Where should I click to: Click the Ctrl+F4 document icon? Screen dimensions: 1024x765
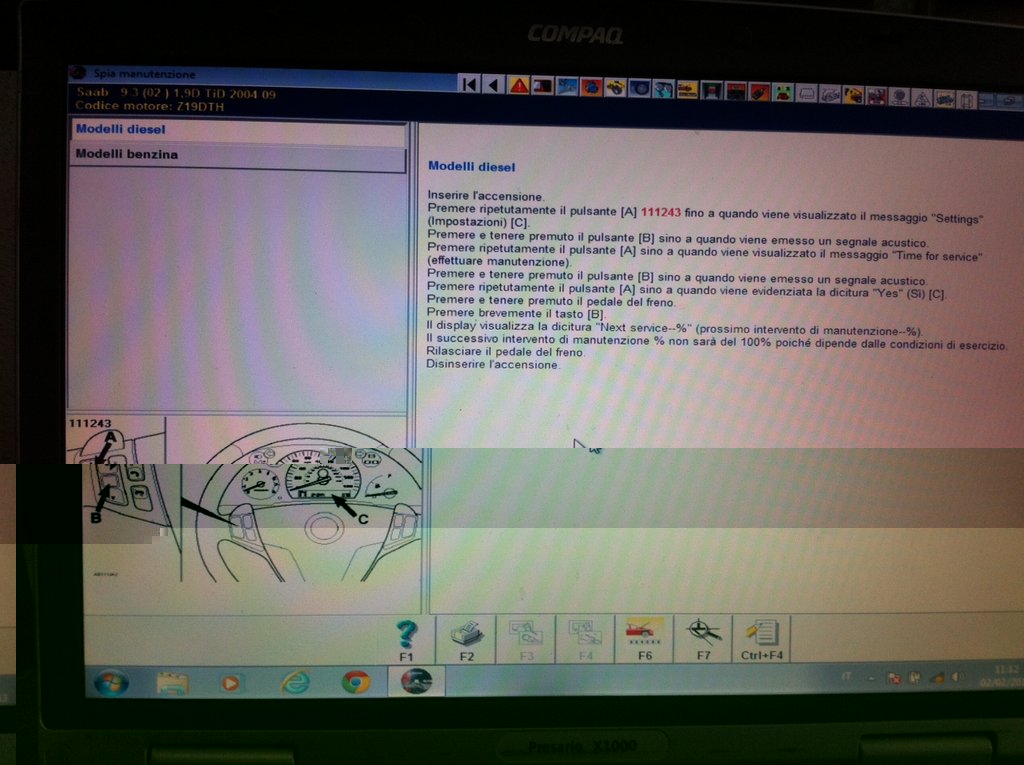pyautogui.click(x=761, y=640)
